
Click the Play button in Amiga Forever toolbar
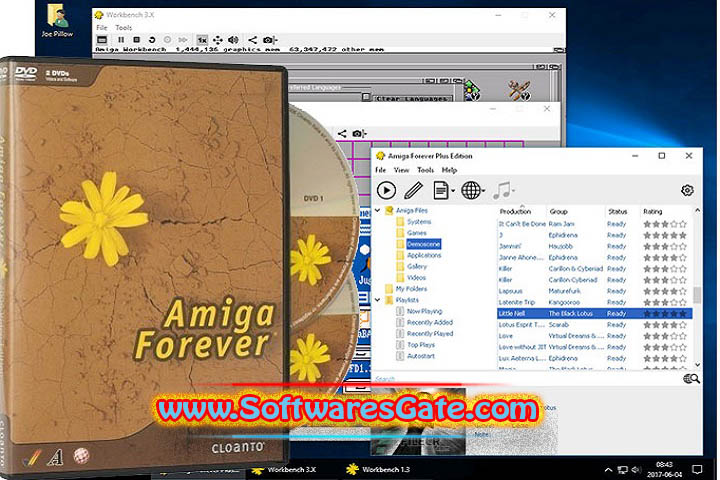pos(386,190)
